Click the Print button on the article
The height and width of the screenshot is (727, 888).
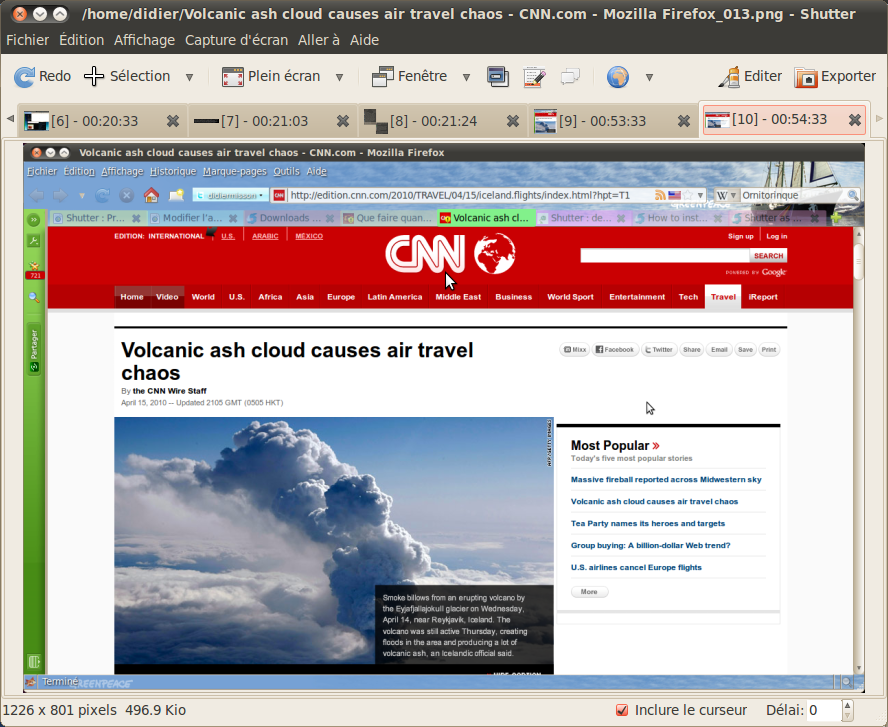769,349
